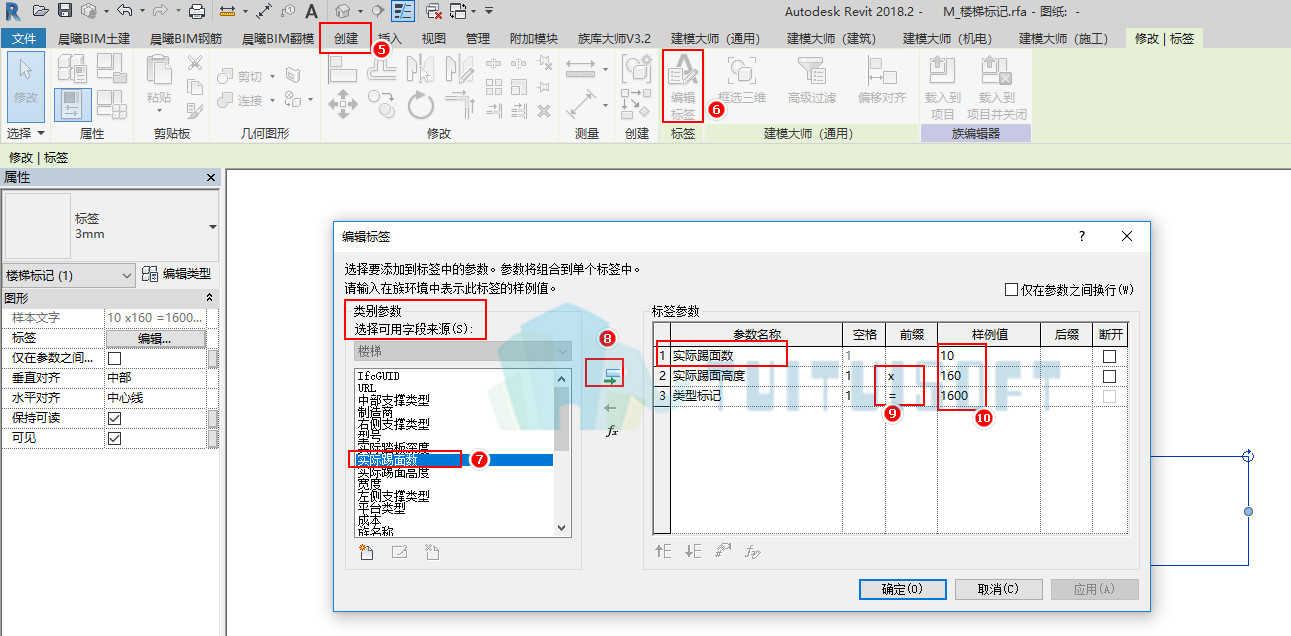1291x636 pixels.
Task: Click the add calculated parameter fx icon
Action: click(x=613, y=432)
